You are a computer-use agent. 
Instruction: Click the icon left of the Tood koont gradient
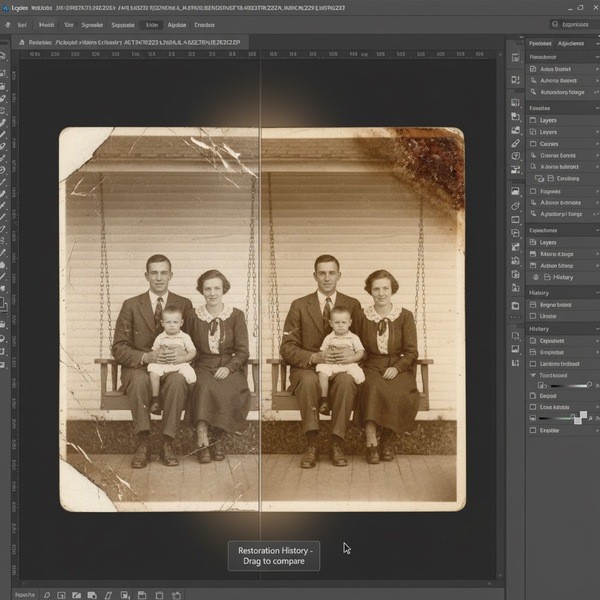541,385
